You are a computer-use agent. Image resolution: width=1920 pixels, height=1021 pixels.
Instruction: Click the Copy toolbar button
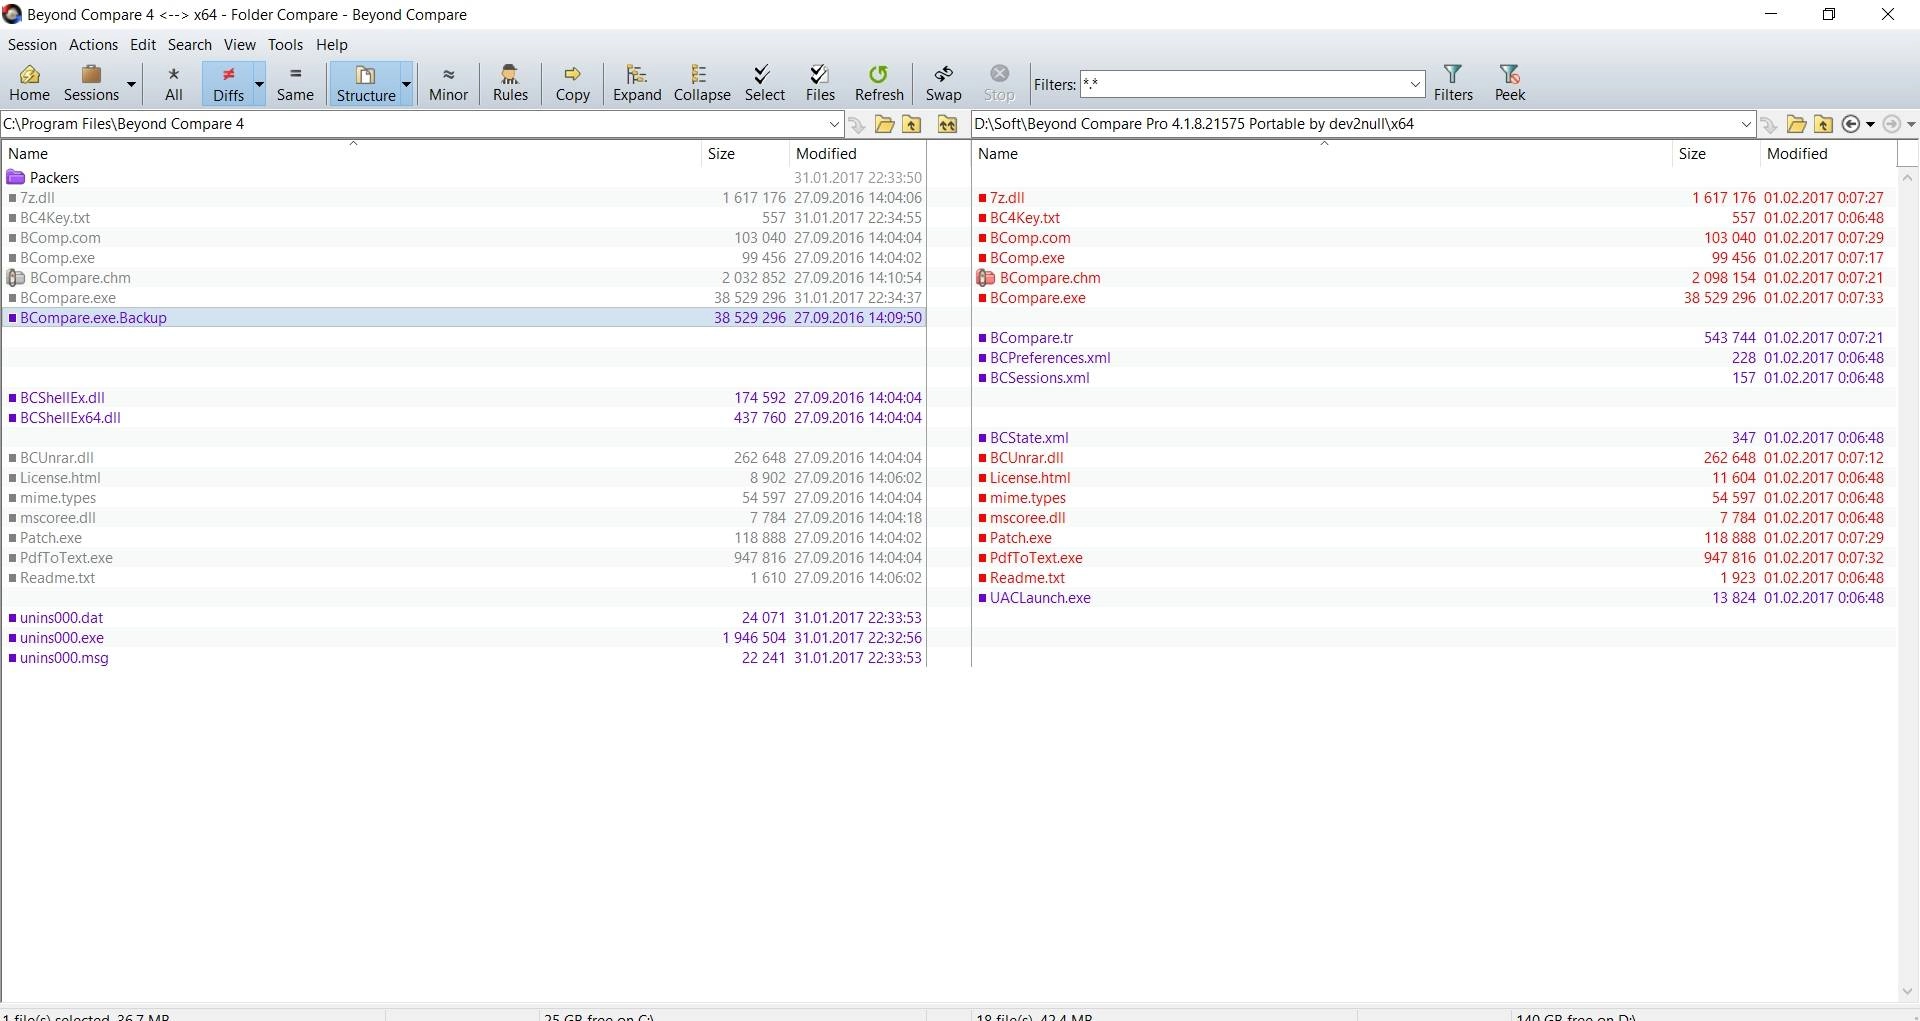(x=572, y=83)
